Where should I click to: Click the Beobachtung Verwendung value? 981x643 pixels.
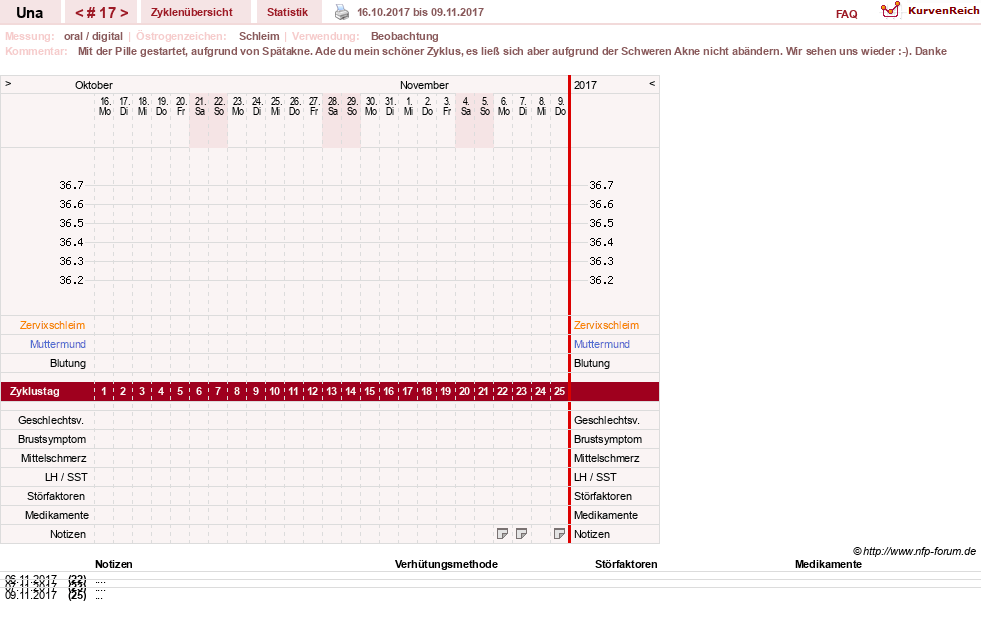(405, 36)
